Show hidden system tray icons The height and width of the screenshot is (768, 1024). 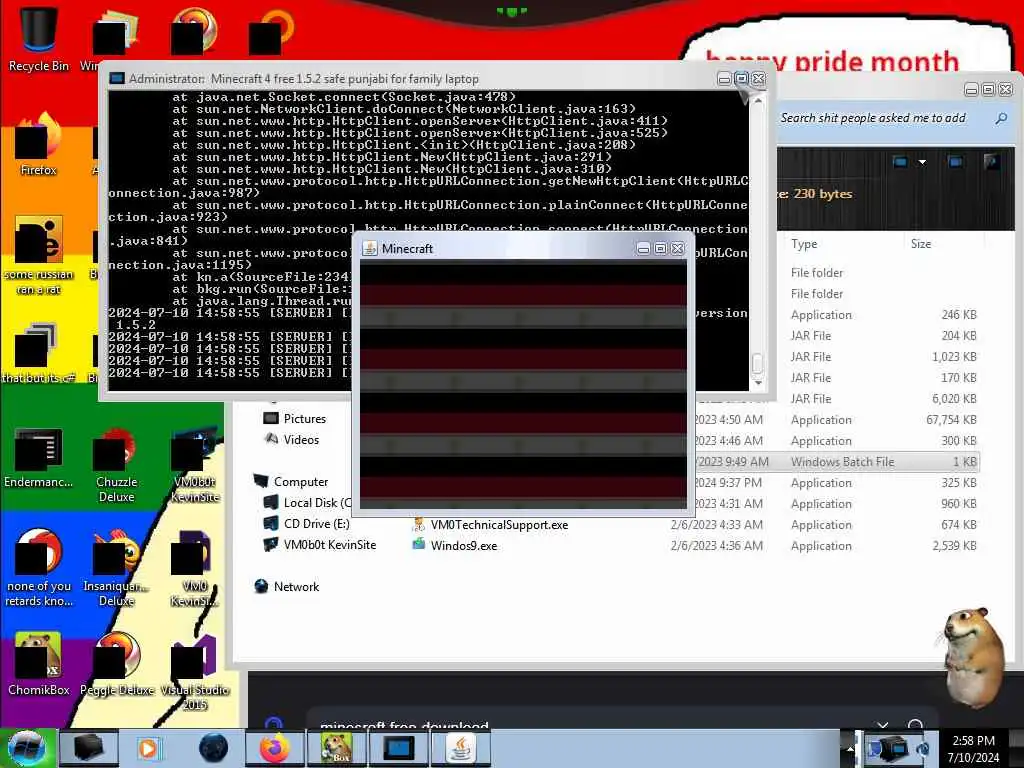(x=850, y=748)
